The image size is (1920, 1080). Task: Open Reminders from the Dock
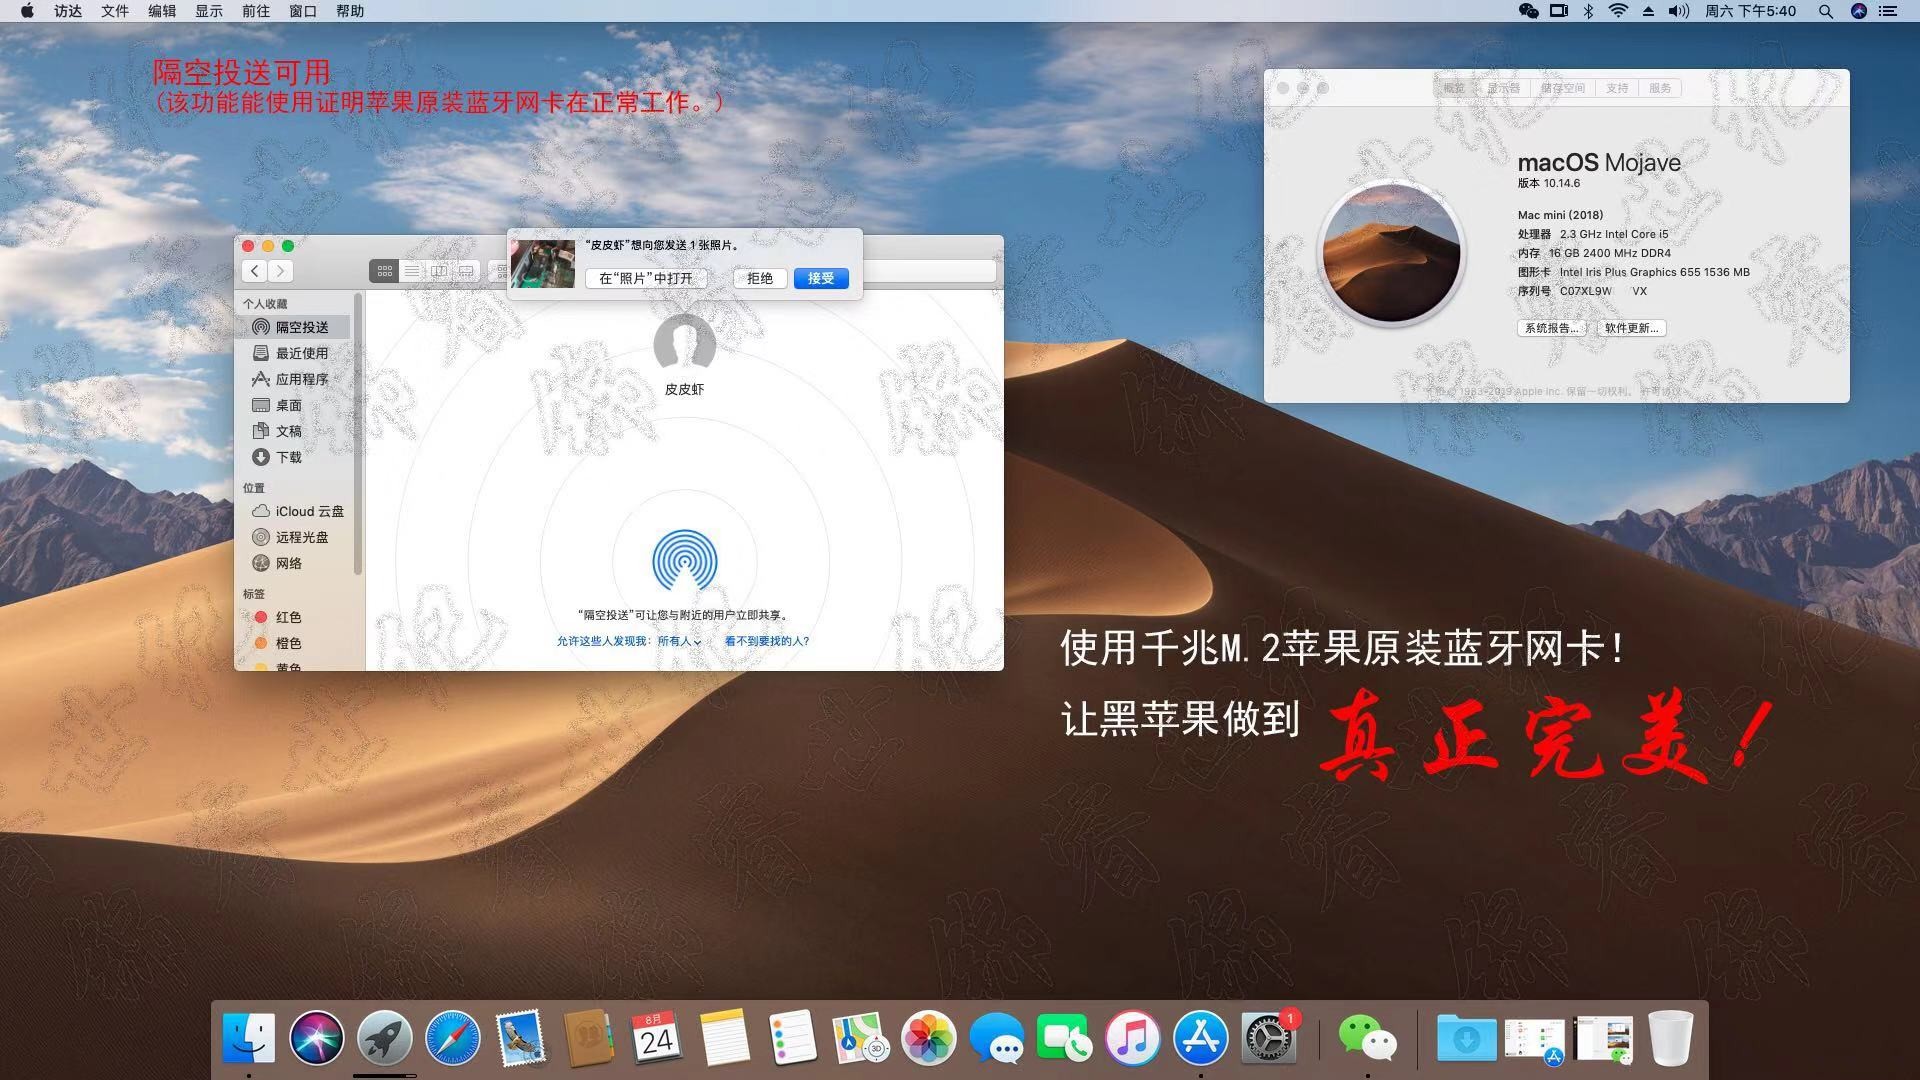click(x=792, y=1037)
